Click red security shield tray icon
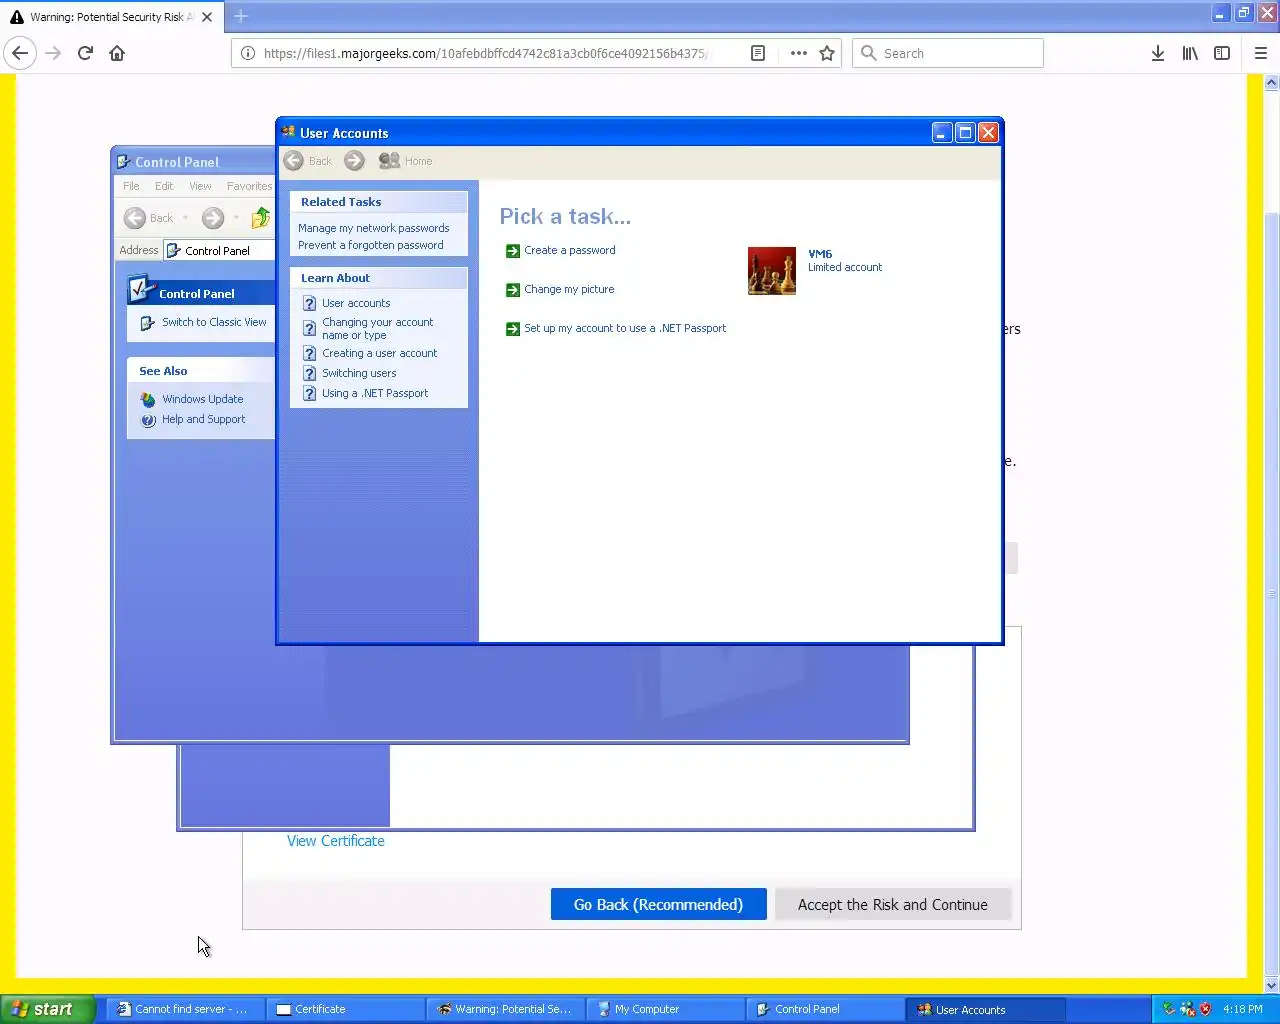 [1205, 1009]
